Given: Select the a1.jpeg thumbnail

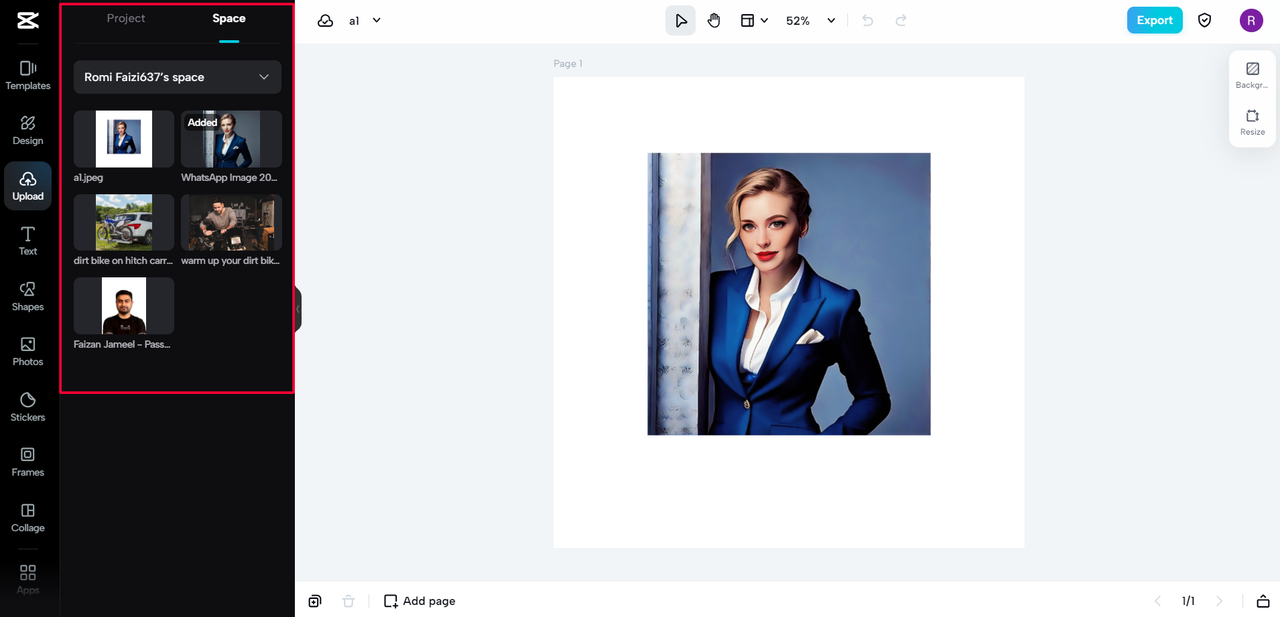Looking at the screenshot, I should pyautogui.click(x=124, y=139).
